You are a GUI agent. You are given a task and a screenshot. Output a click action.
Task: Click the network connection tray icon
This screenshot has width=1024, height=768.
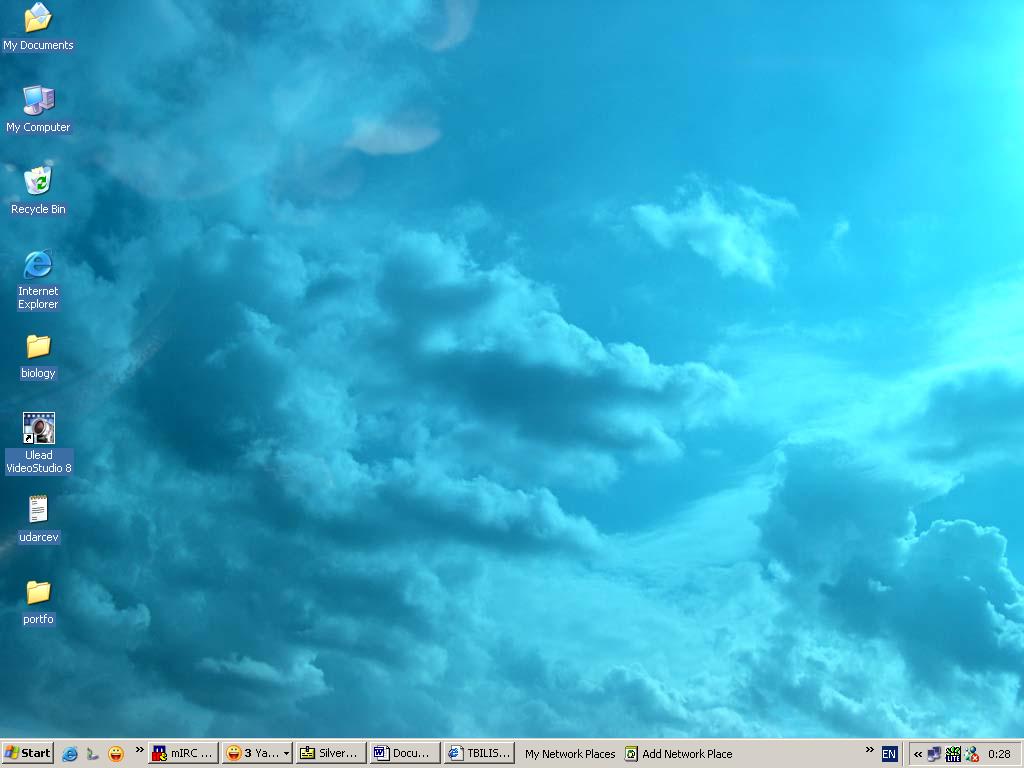935,754
